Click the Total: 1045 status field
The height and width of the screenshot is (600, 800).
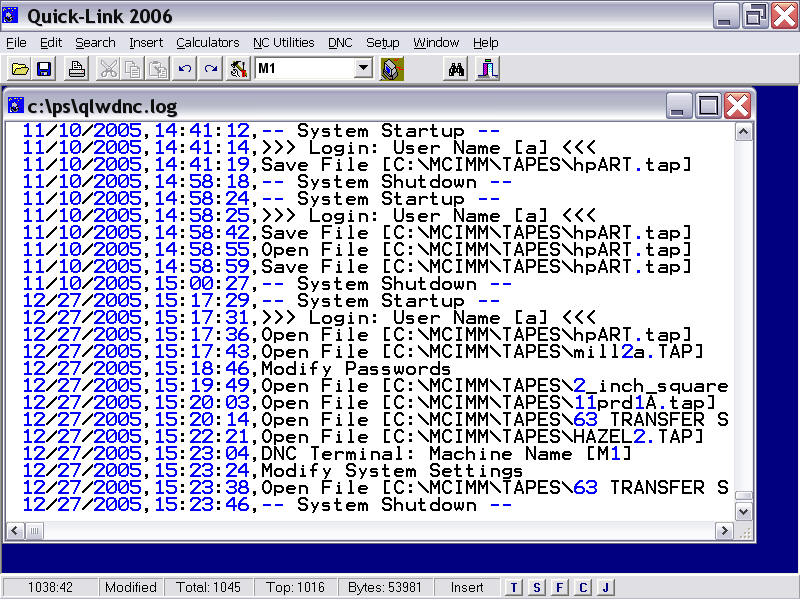click(x=208, y=588)
